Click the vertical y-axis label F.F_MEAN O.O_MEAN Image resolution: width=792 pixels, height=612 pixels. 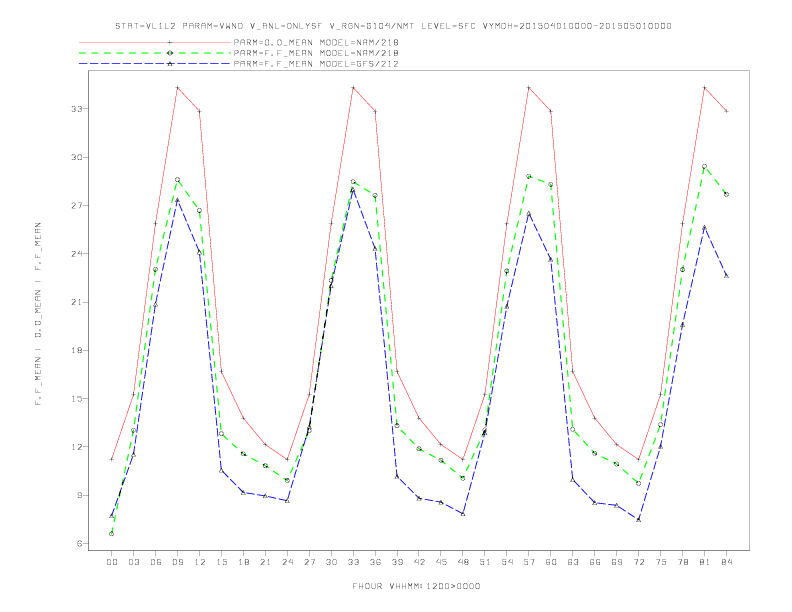pyautogui.click(x=38, y=314)
